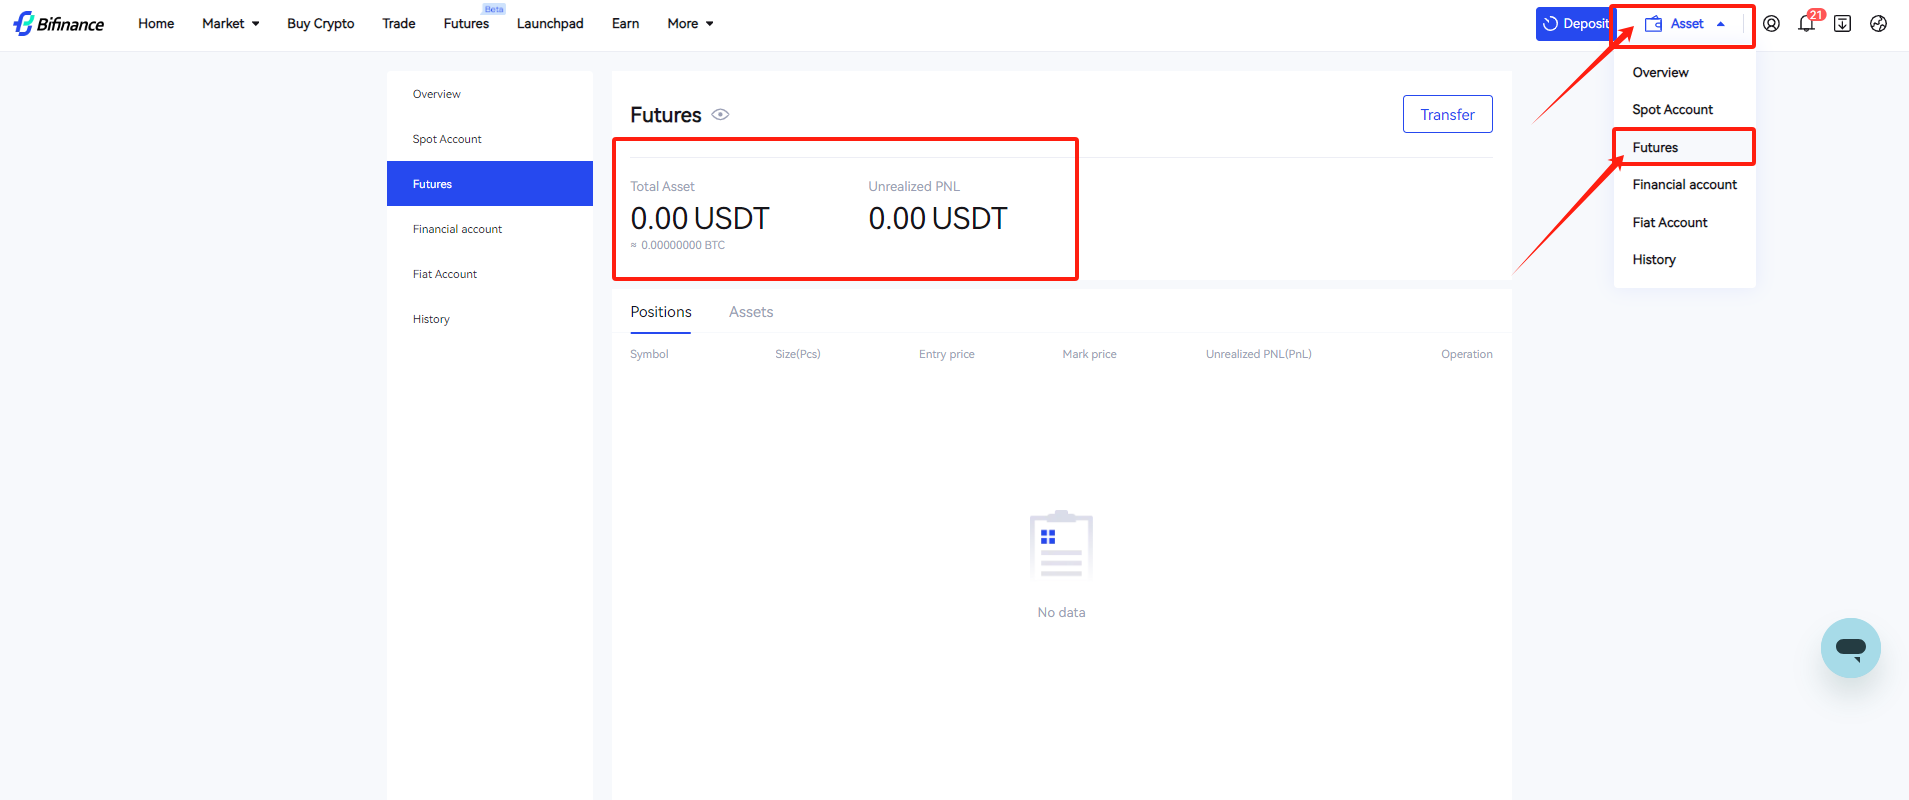This screenshot has height=800, width=1909.
Task: Open Launchpad in the top navigation
Action: [x=550, y=24]
